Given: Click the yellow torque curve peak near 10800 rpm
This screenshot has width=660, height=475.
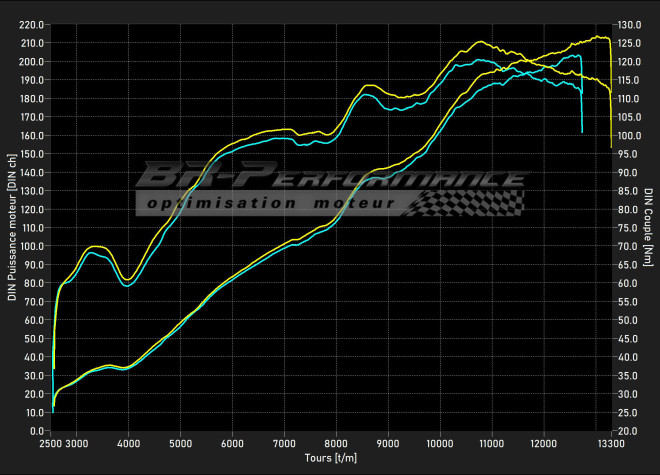Looking at the screenshot, I should (x=482, y=42).
